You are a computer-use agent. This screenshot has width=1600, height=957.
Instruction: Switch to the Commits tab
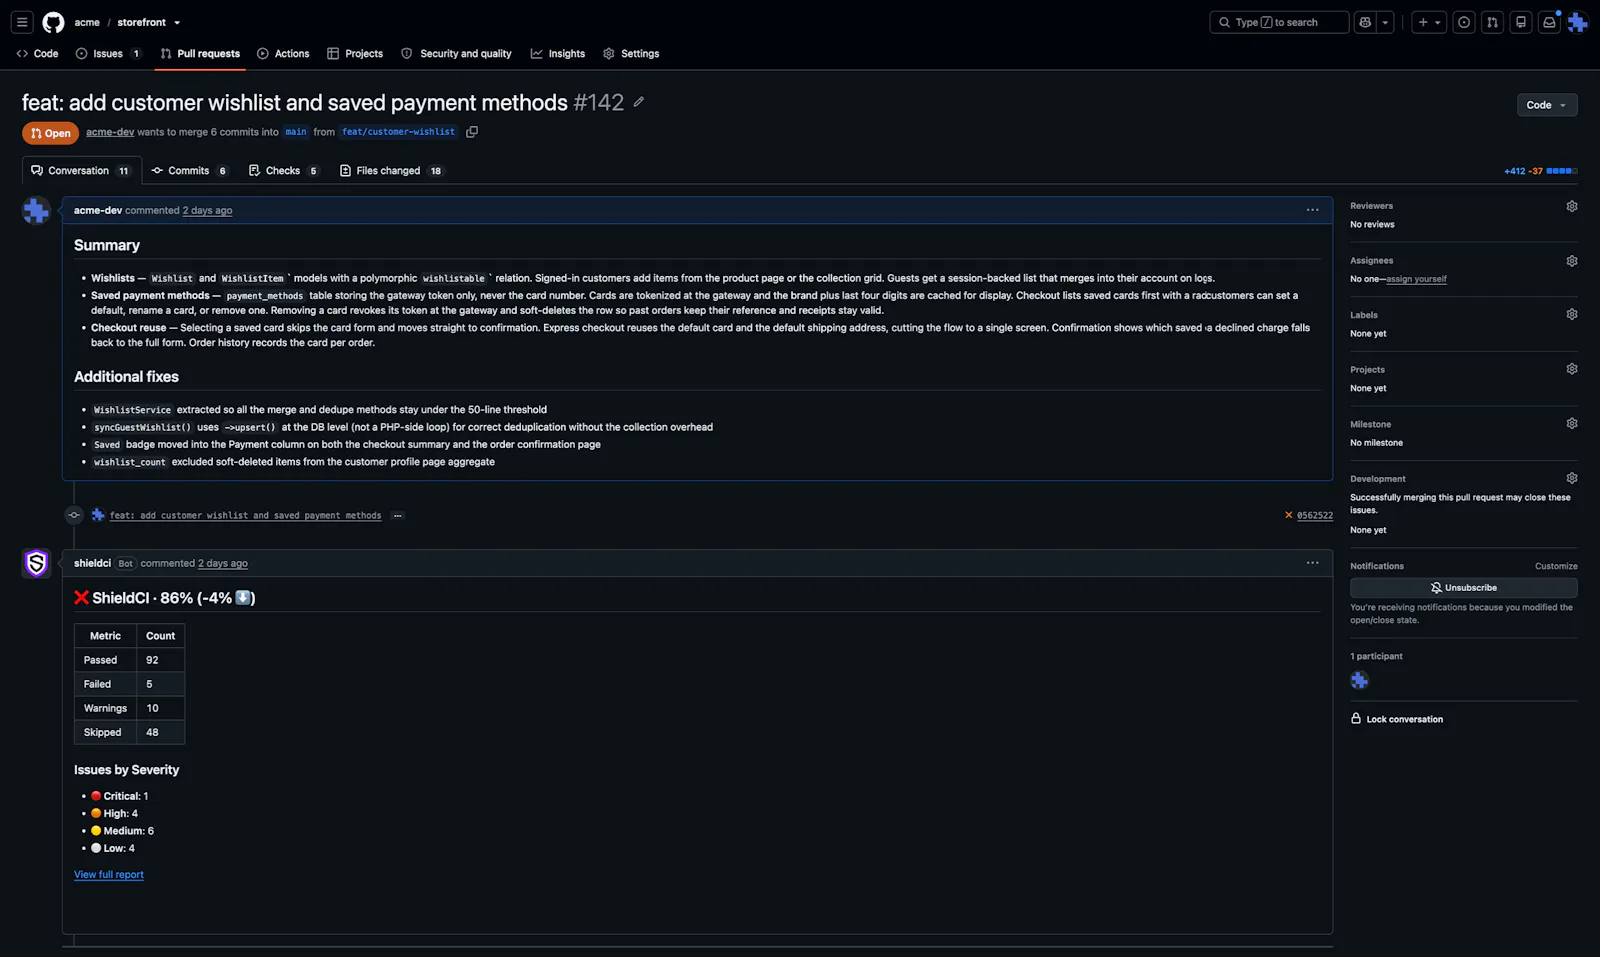tap(190, 171)
